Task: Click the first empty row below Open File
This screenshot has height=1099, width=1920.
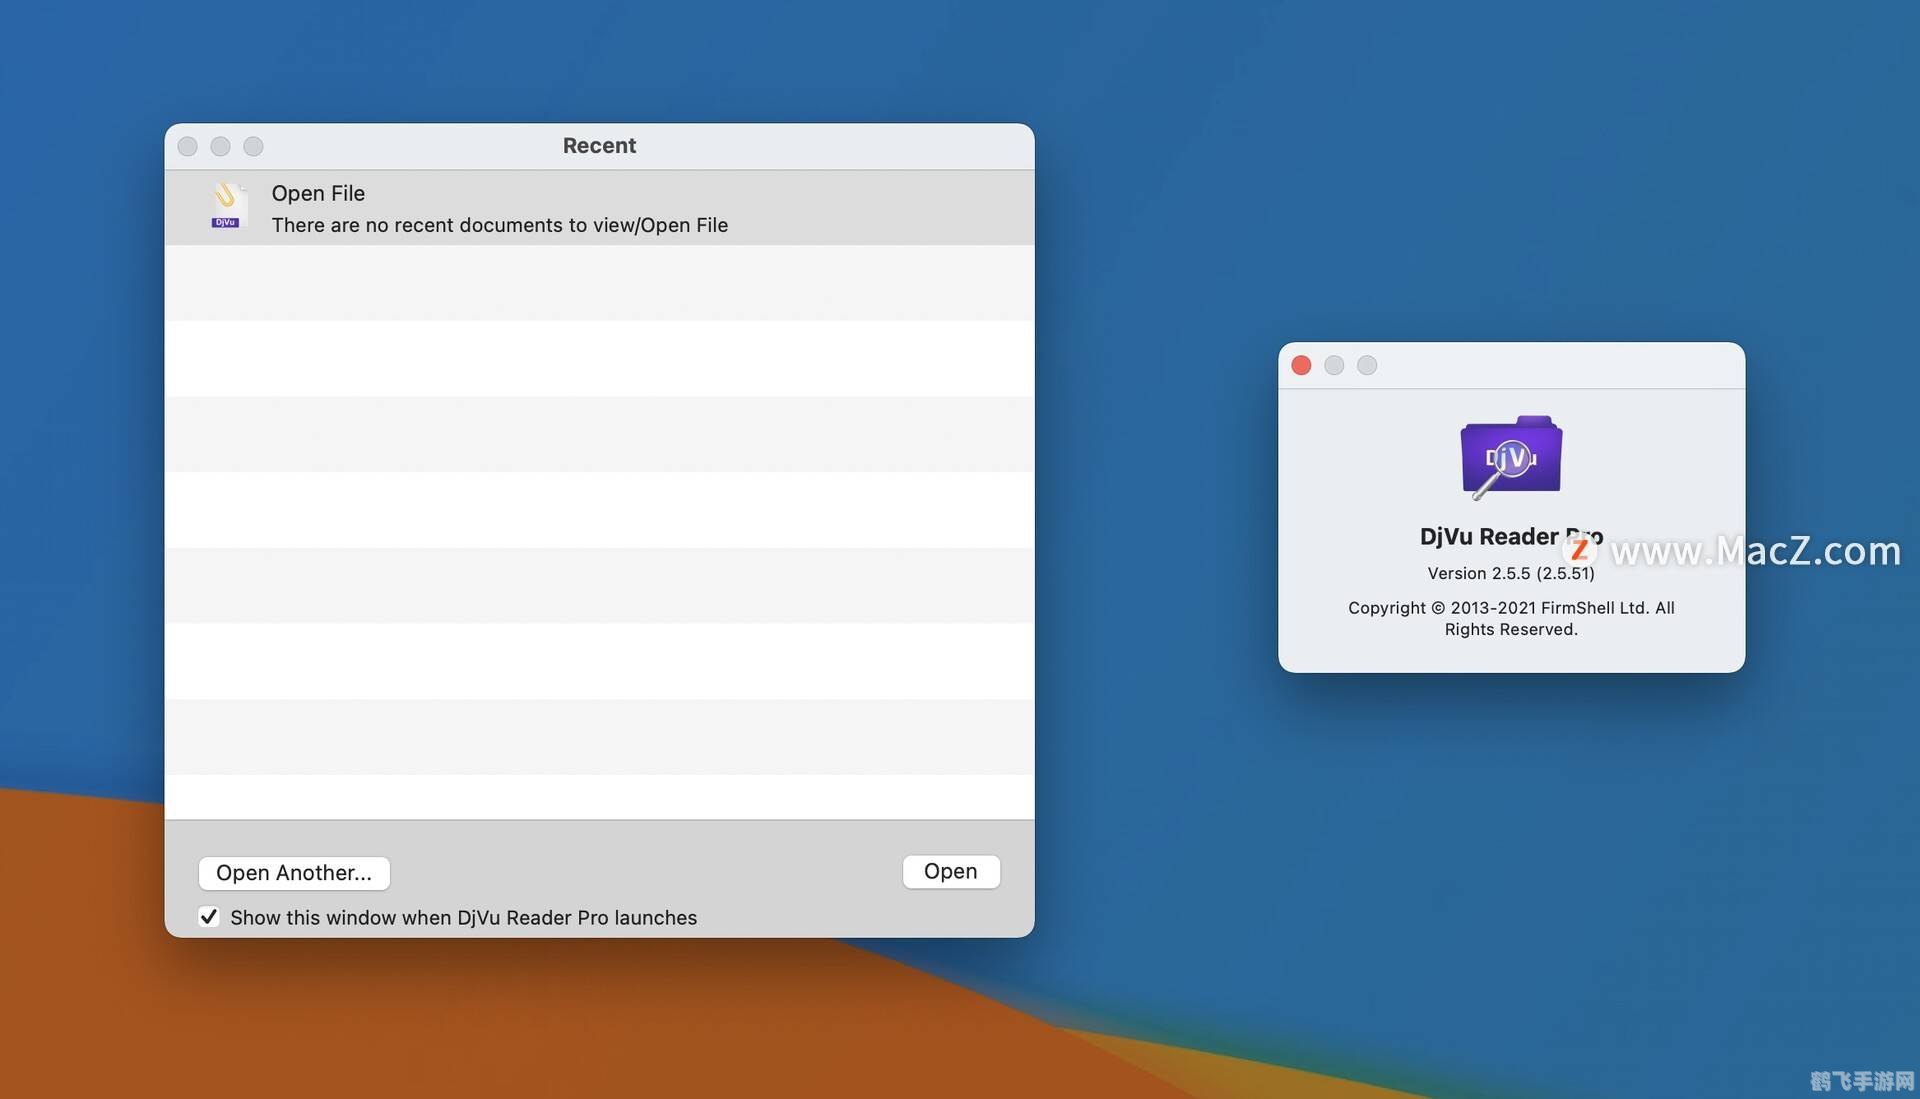Action: point(599,283)
